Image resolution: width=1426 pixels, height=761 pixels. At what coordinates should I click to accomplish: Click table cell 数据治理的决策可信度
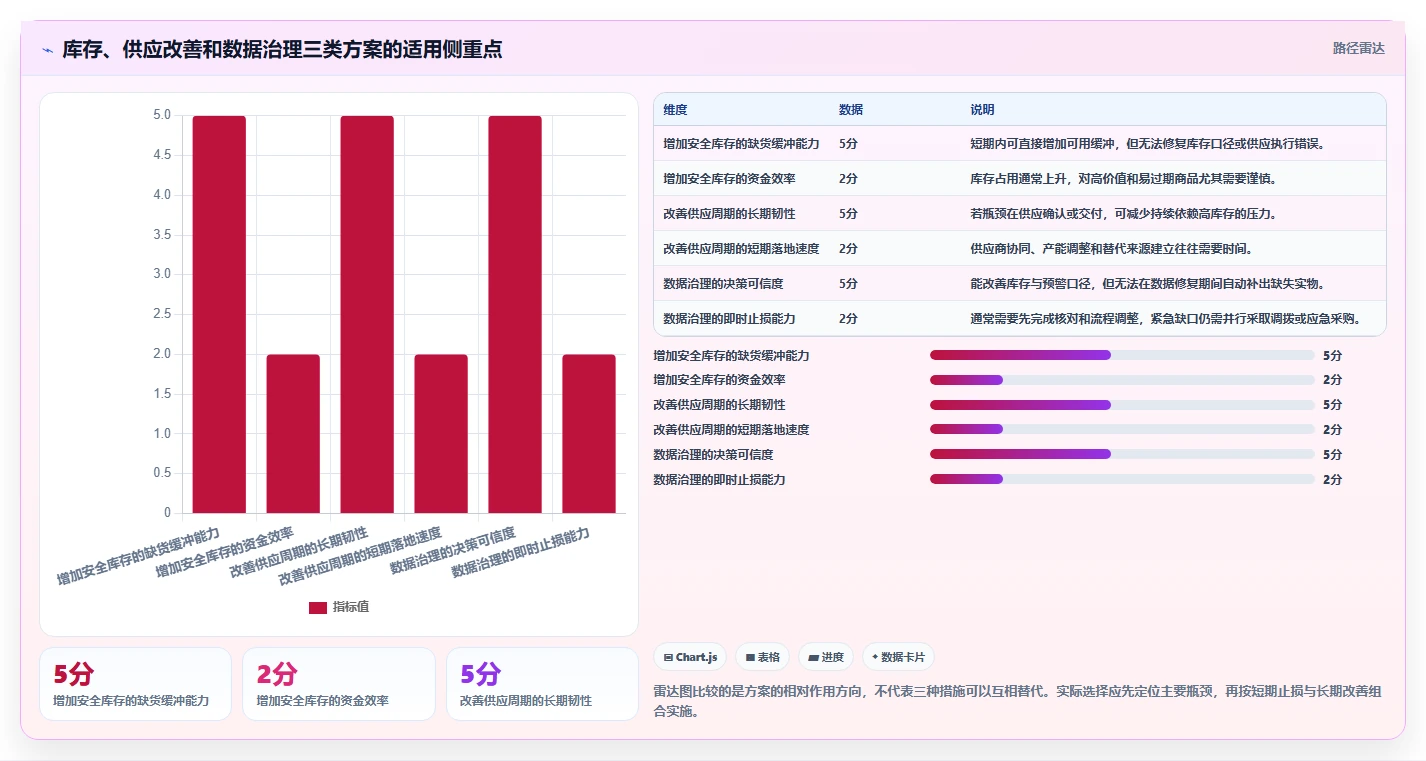pos(723,284)
